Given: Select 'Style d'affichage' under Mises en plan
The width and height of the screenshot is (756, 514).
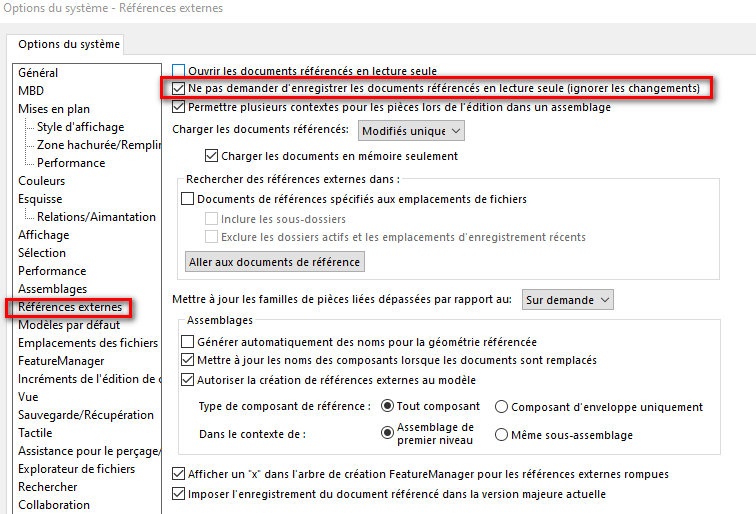Looking at the screenshot, I should (x=80, y=127).
